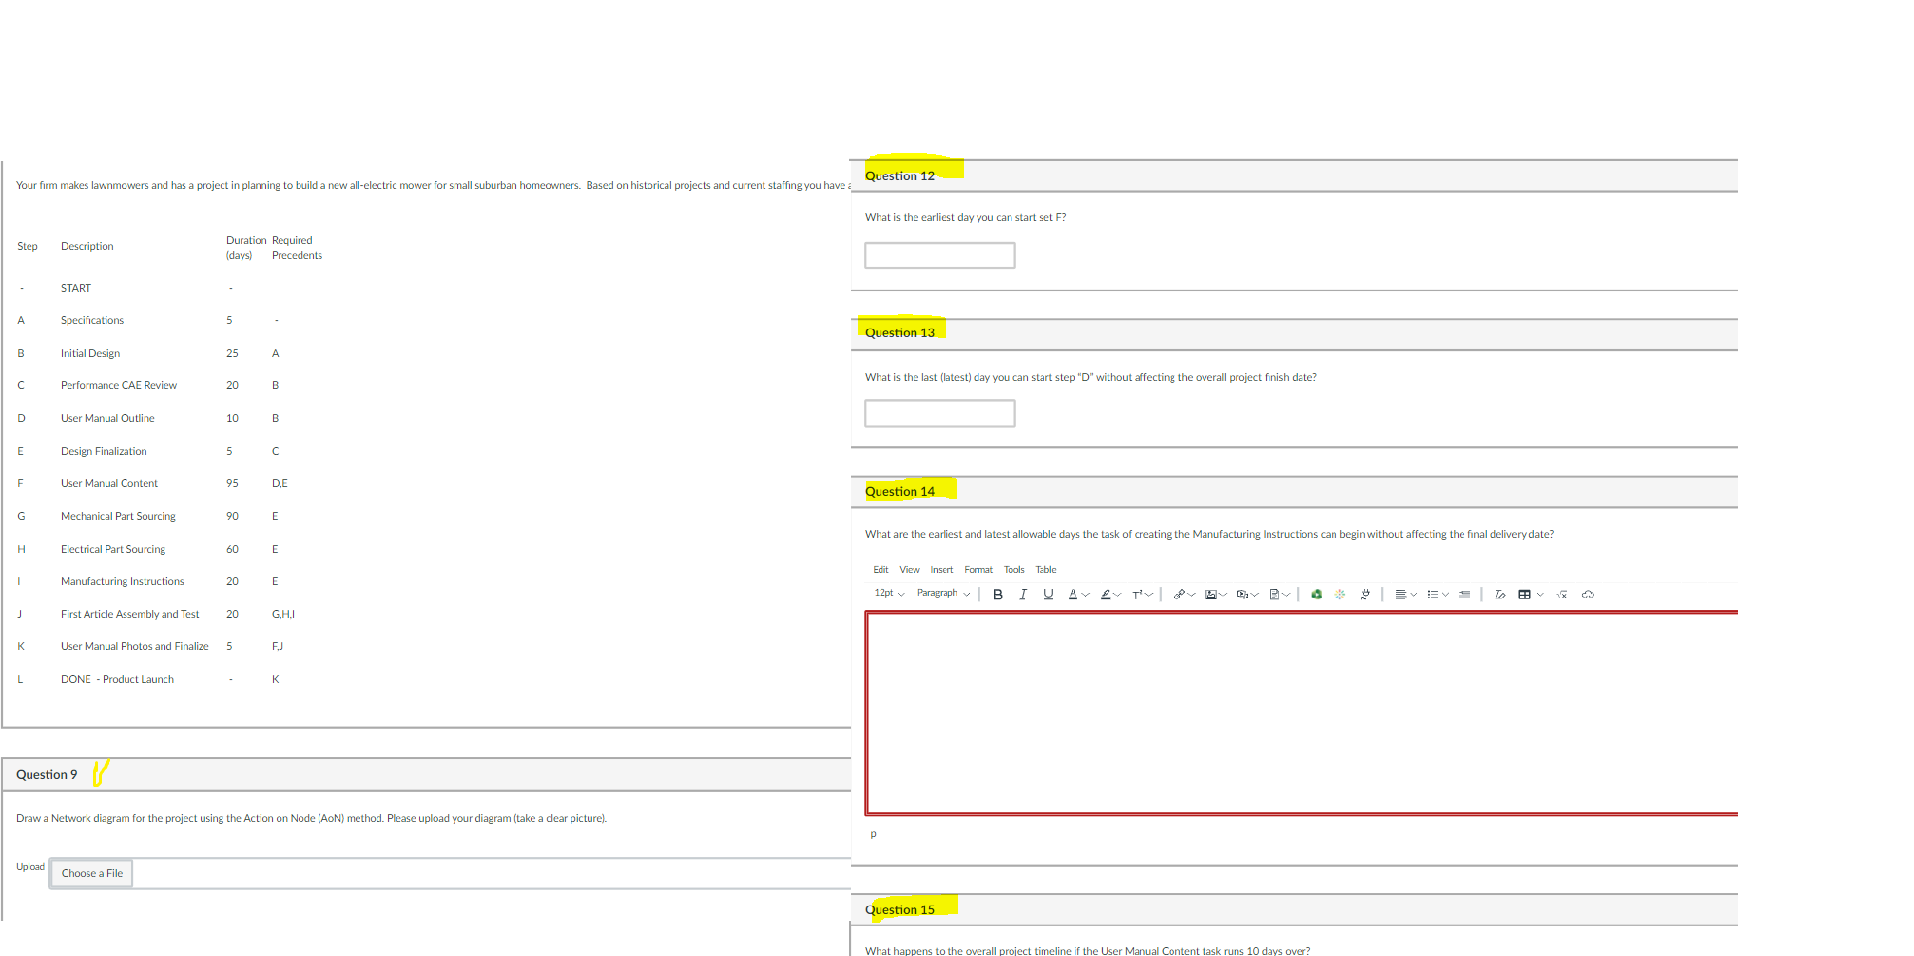Toggle underline formatting
The height and width of the screenshot is (956, 1914).
click(1048, 594)
